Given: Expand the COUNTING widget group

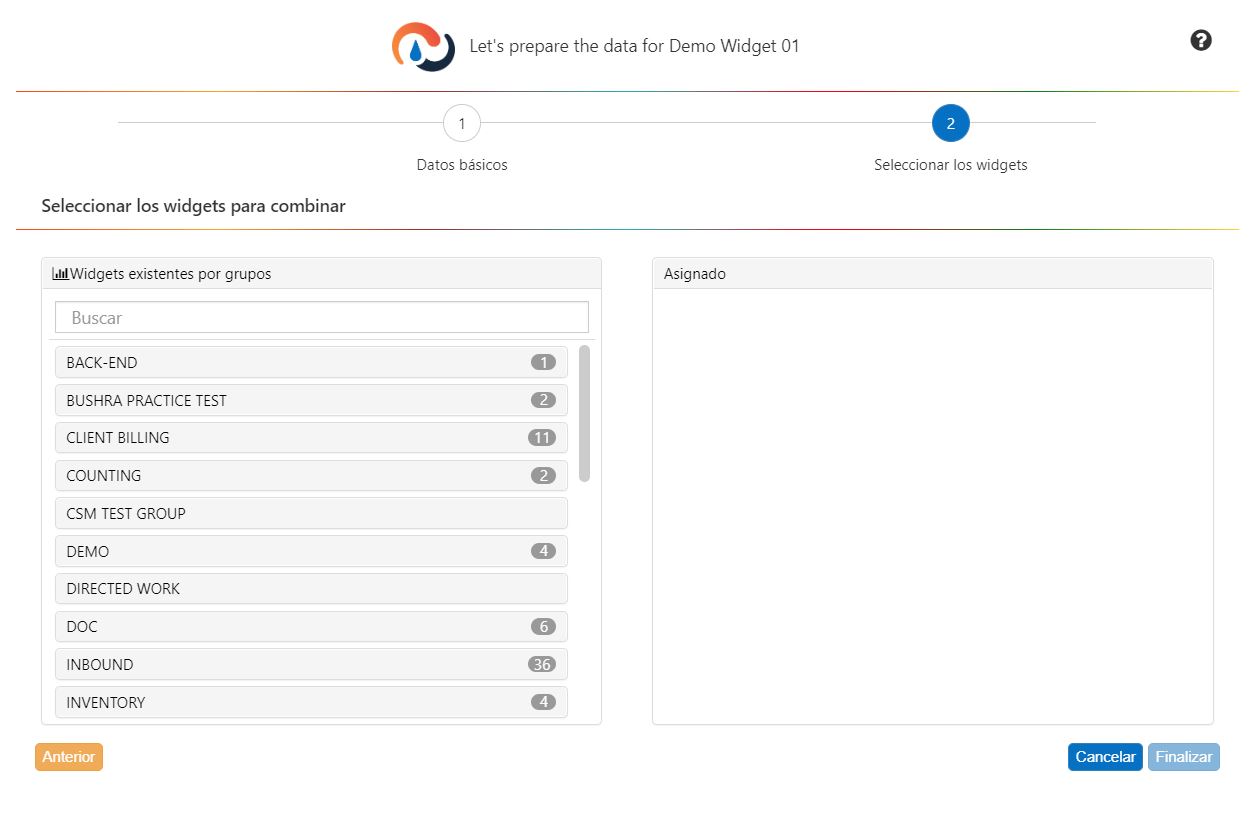Looking at the screenshot, I should pyautogui.click(x=311, y=476).
